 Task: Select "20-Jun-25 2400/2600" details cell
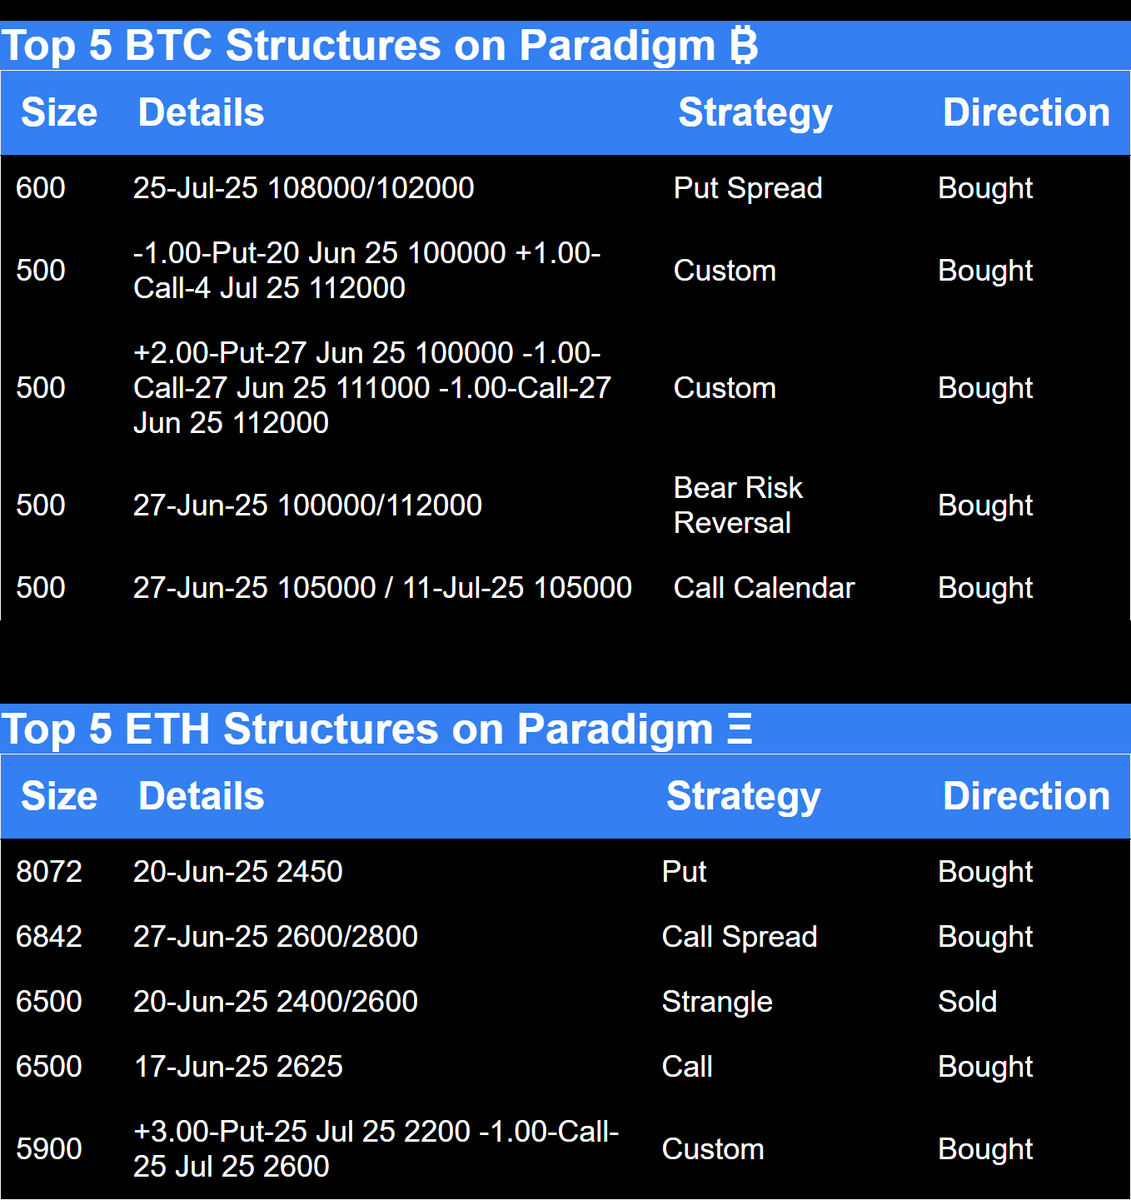pos(276,1001)
